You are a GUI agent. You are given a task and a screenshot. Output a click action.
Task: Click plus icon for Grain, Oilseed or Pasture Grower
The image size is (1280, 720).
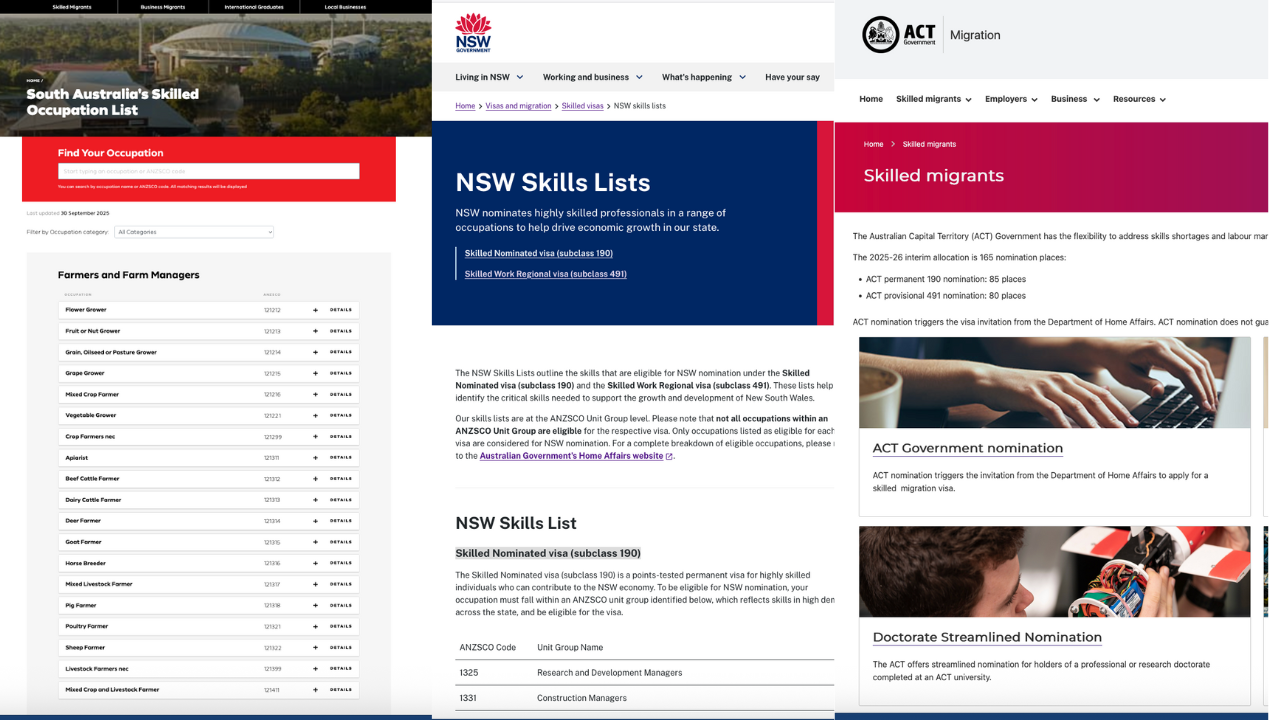[x=315, y=352]
